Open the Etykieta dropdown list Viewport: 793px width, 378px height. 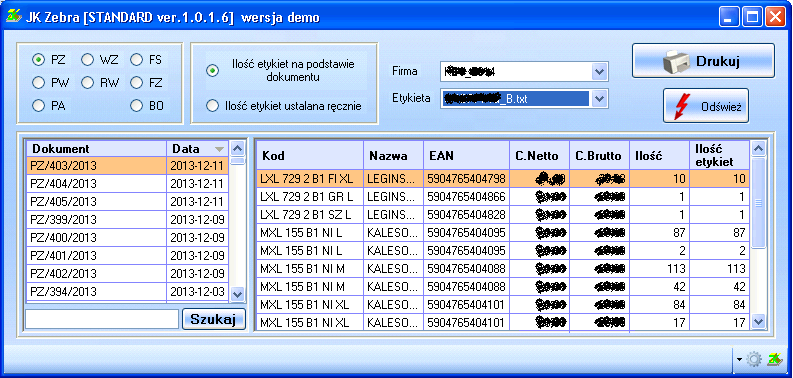point(599,99)
